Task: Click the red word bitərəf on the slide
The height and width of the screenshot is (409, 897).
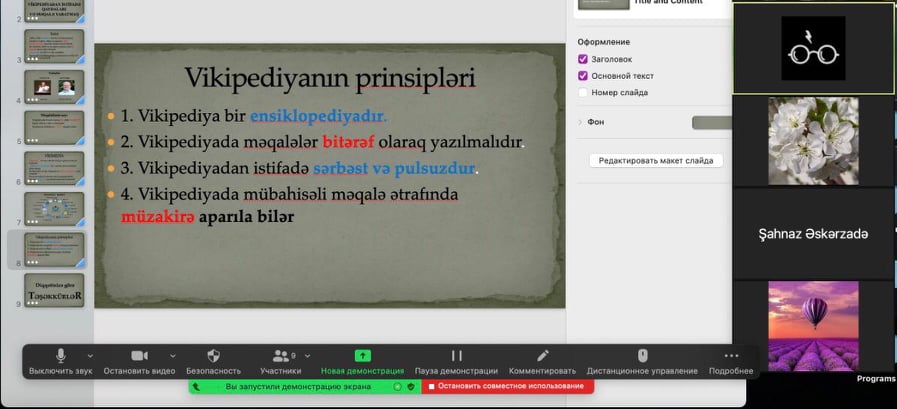Action: click(348, 142)
